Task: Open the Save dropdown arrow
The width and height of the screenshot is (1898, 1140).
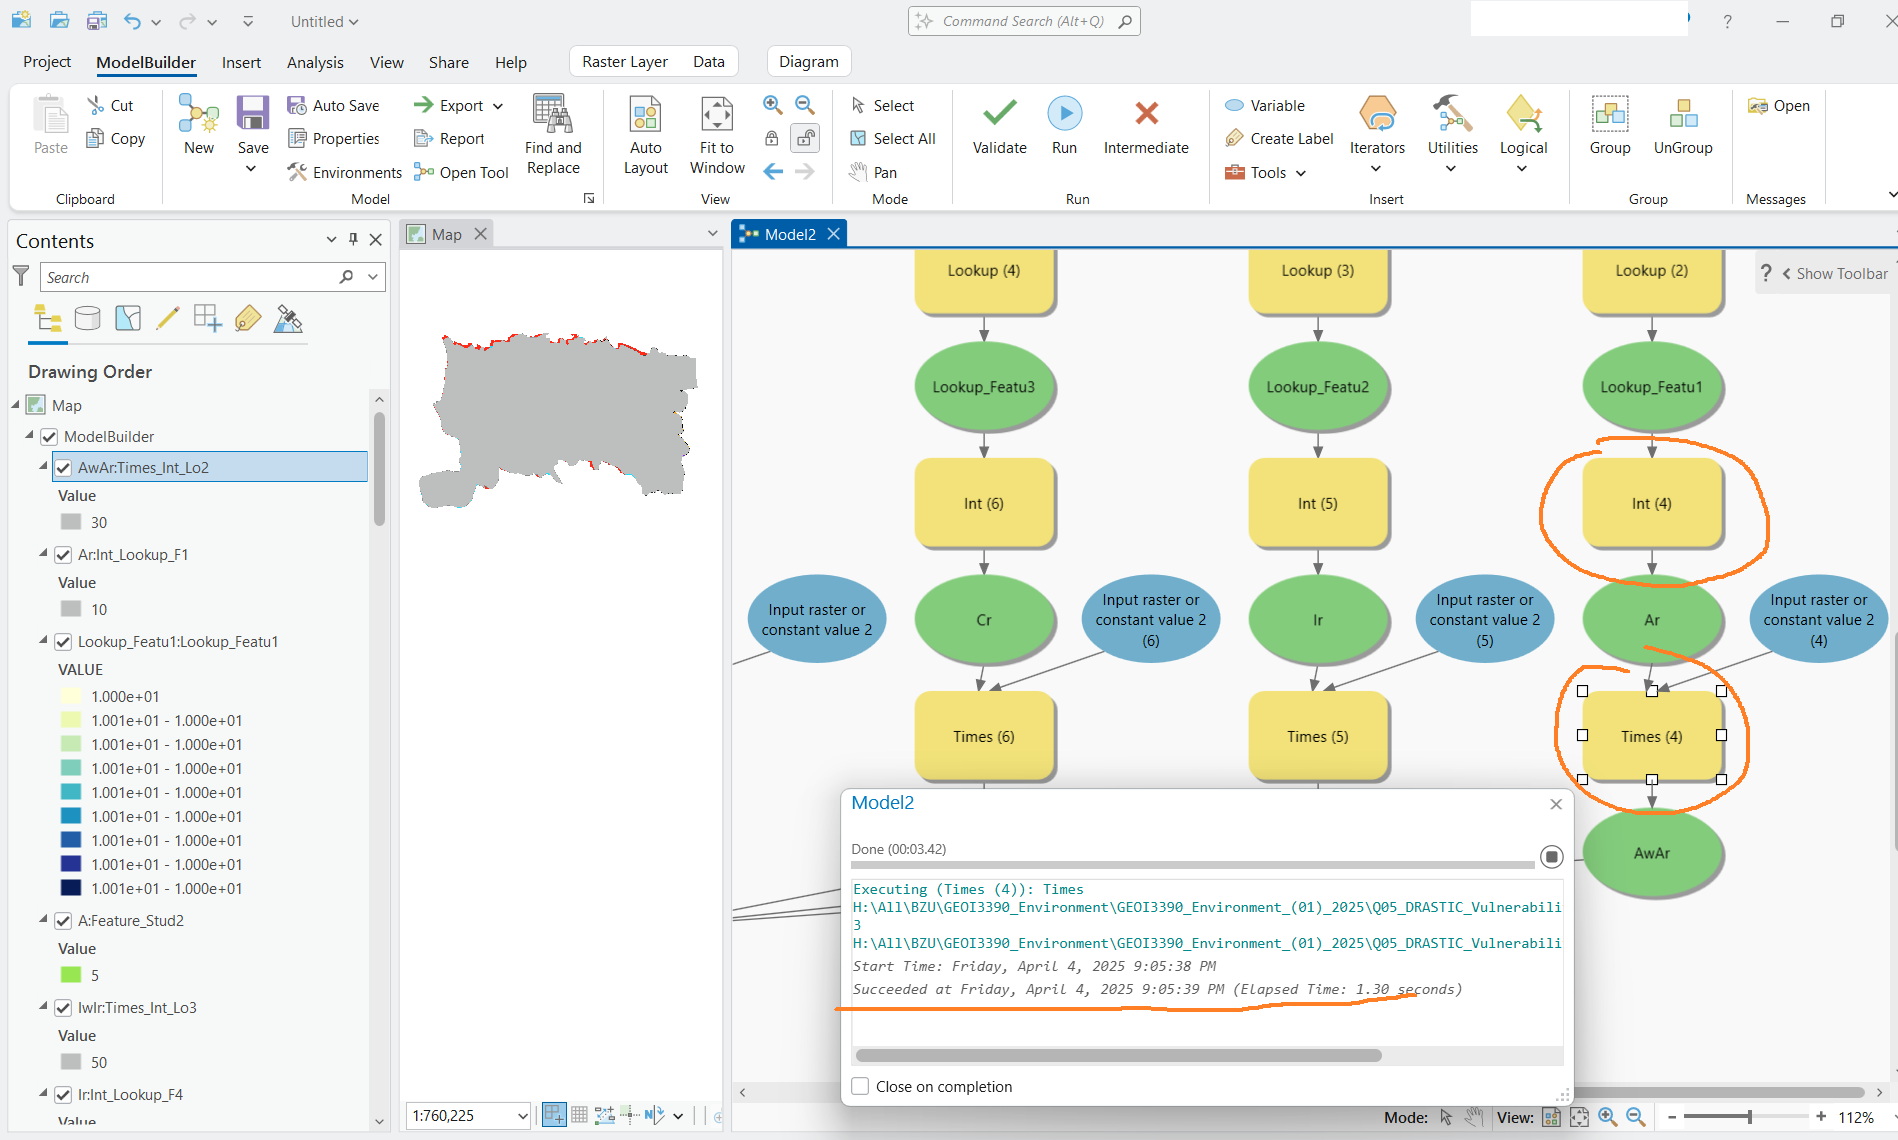Action: click(252, 168)
